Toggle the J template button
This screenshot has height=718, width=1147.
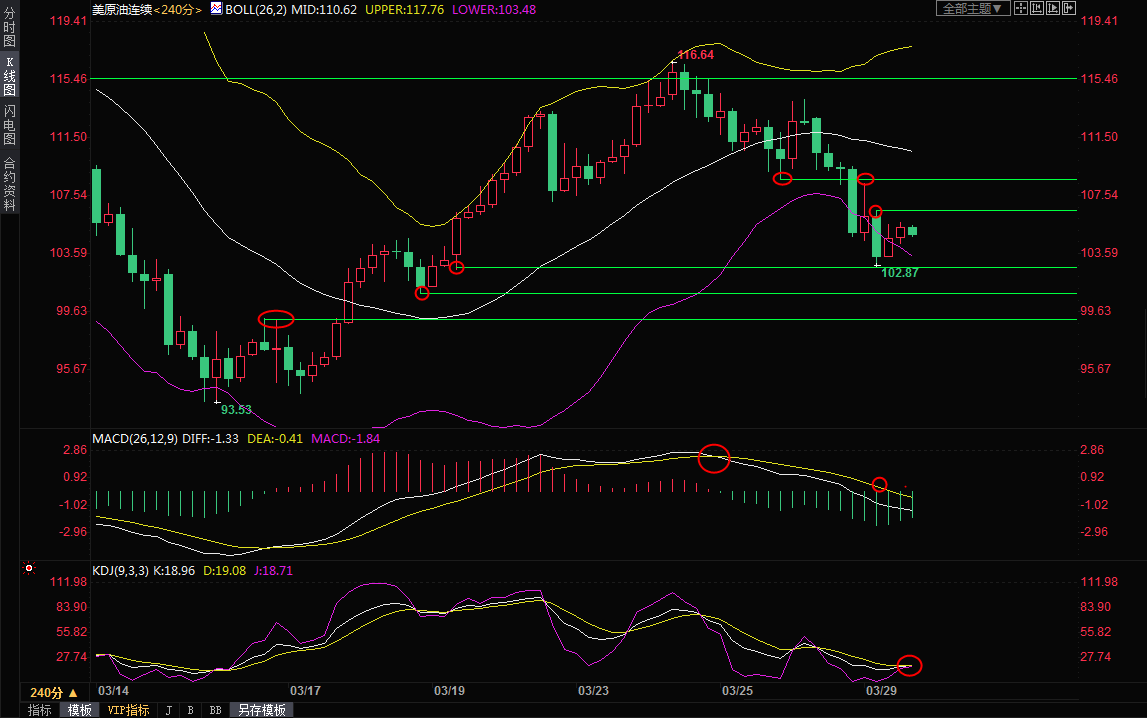click(168, 710)
